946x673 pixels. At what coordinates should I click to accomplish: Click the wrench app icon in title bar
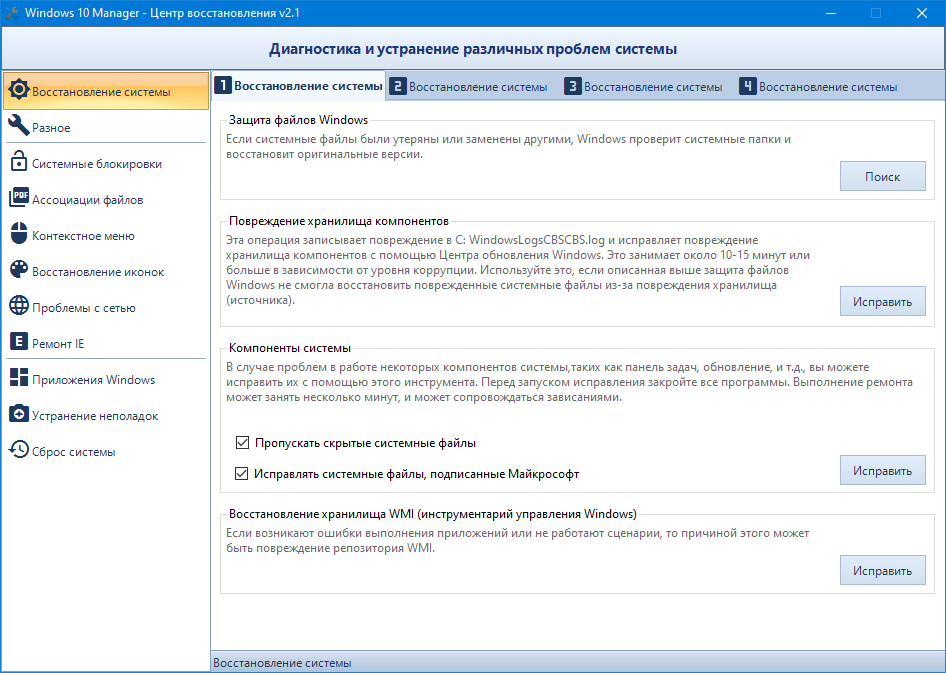12,13
